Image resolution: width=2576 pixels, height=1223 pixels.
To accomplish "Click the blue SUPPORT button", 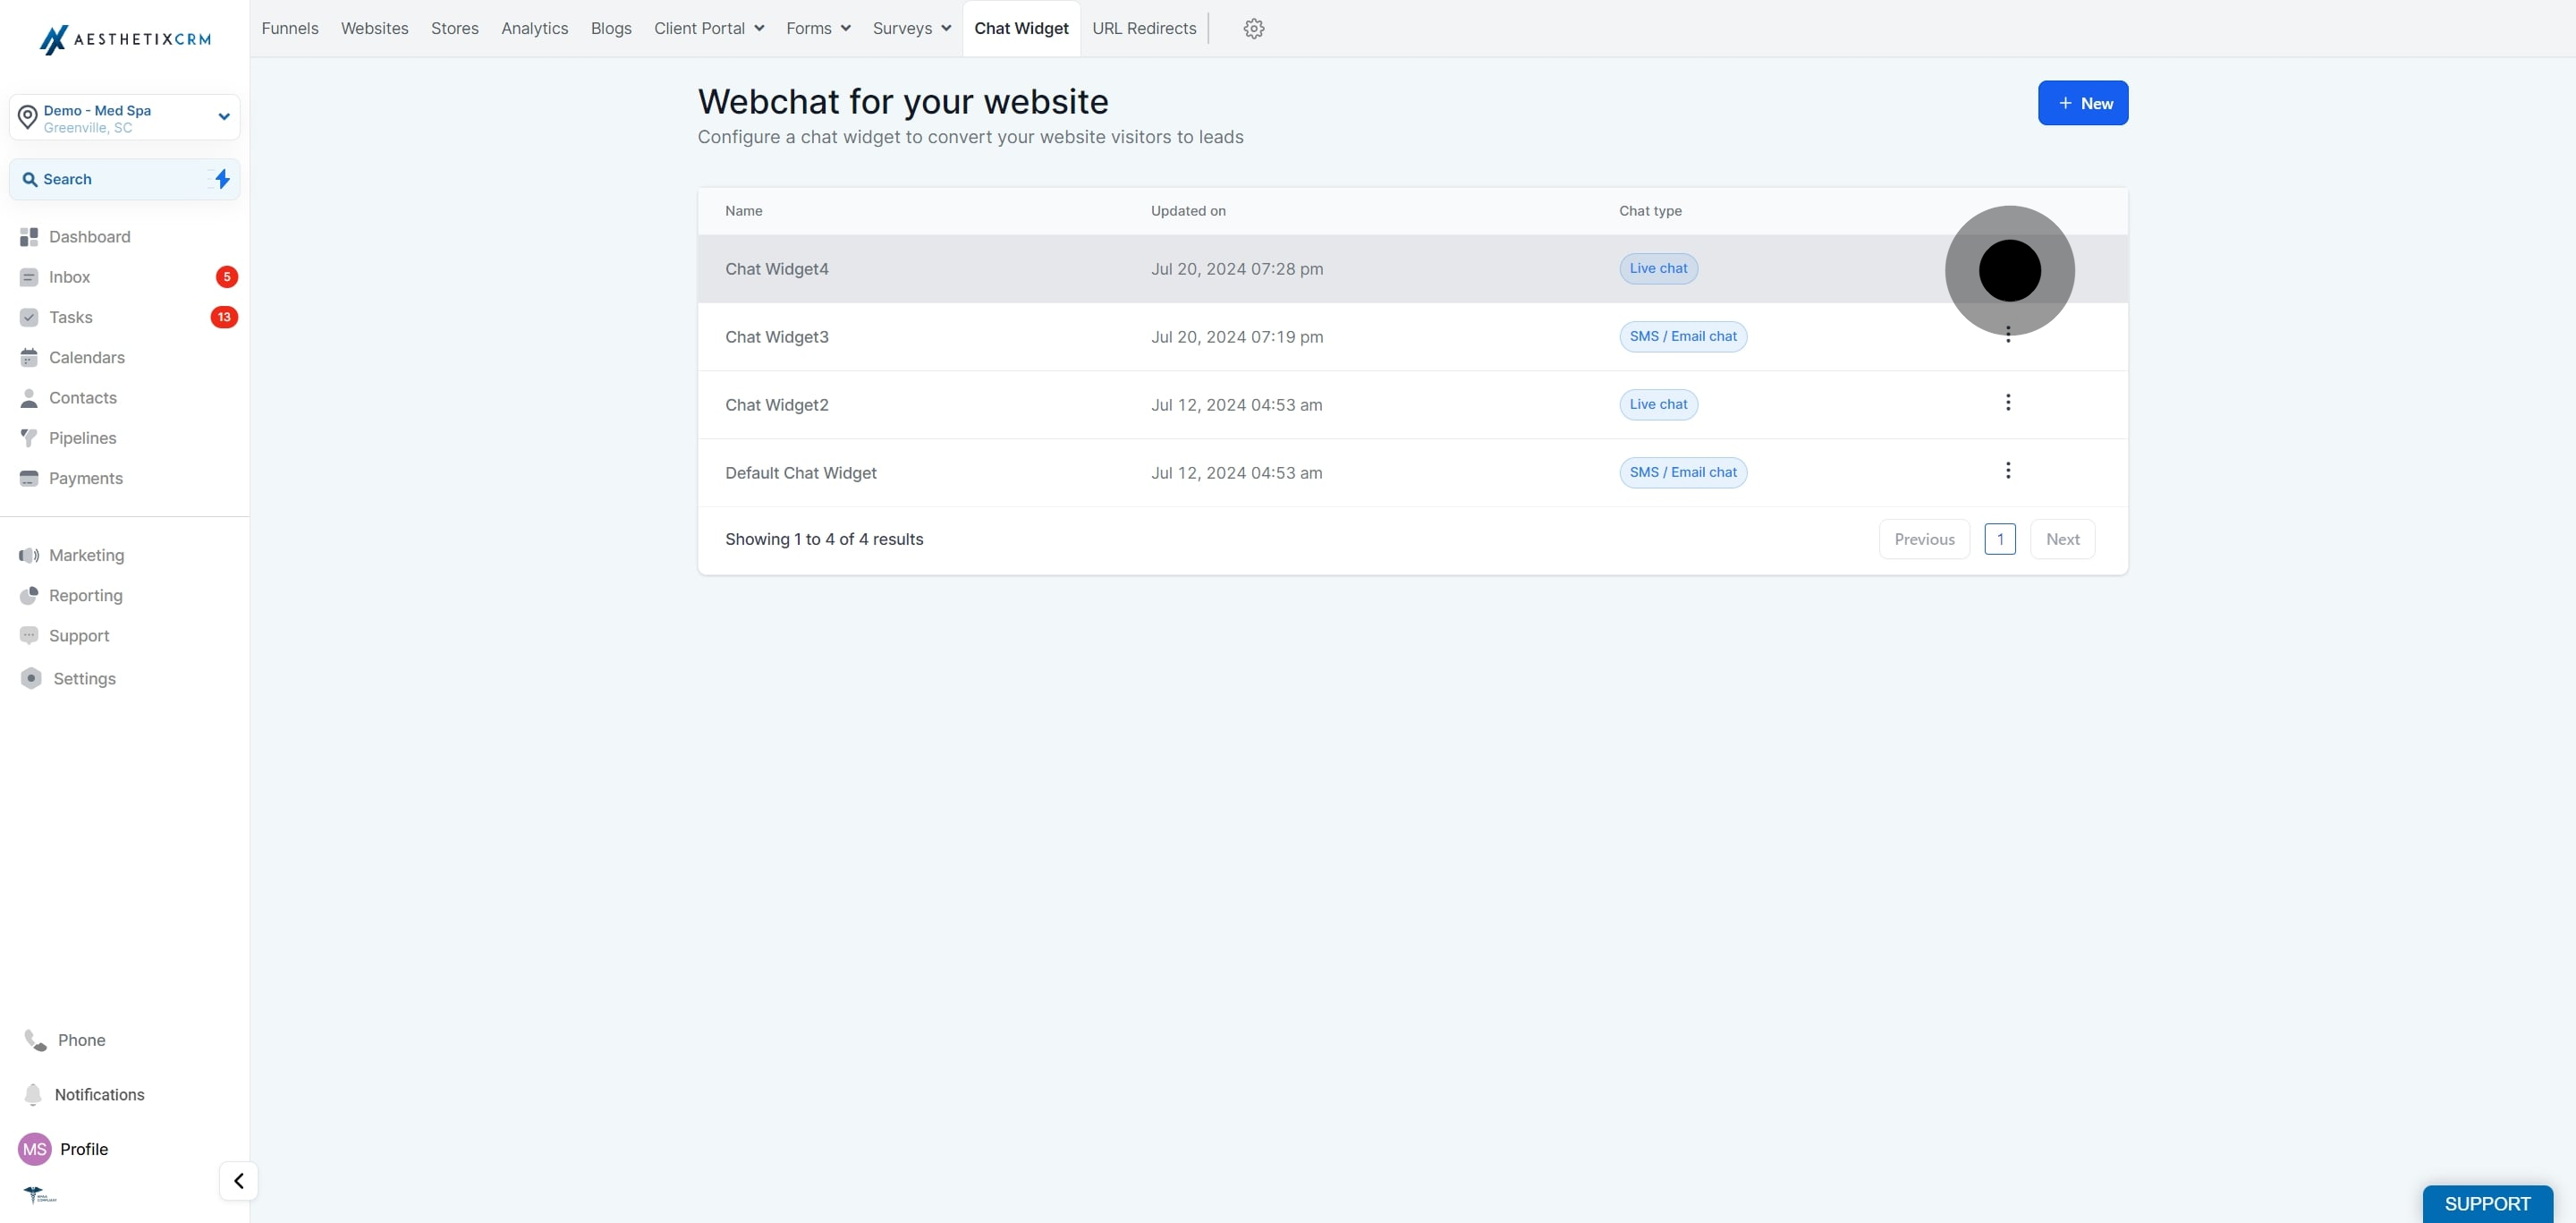I will [2486, 1204].
